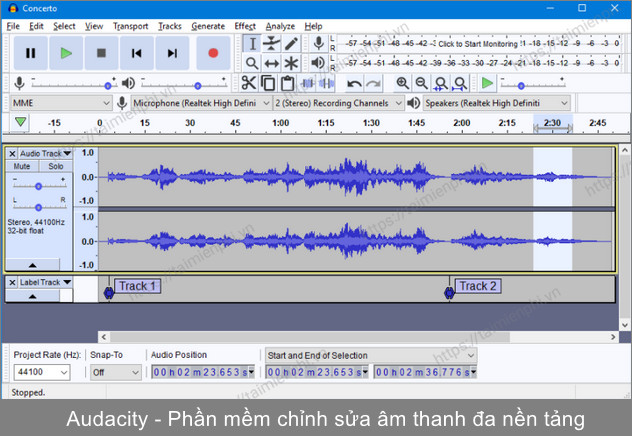Click the playback meter speaker icon
This screenshot has width=632, height=436.
[x=318, y=63]
